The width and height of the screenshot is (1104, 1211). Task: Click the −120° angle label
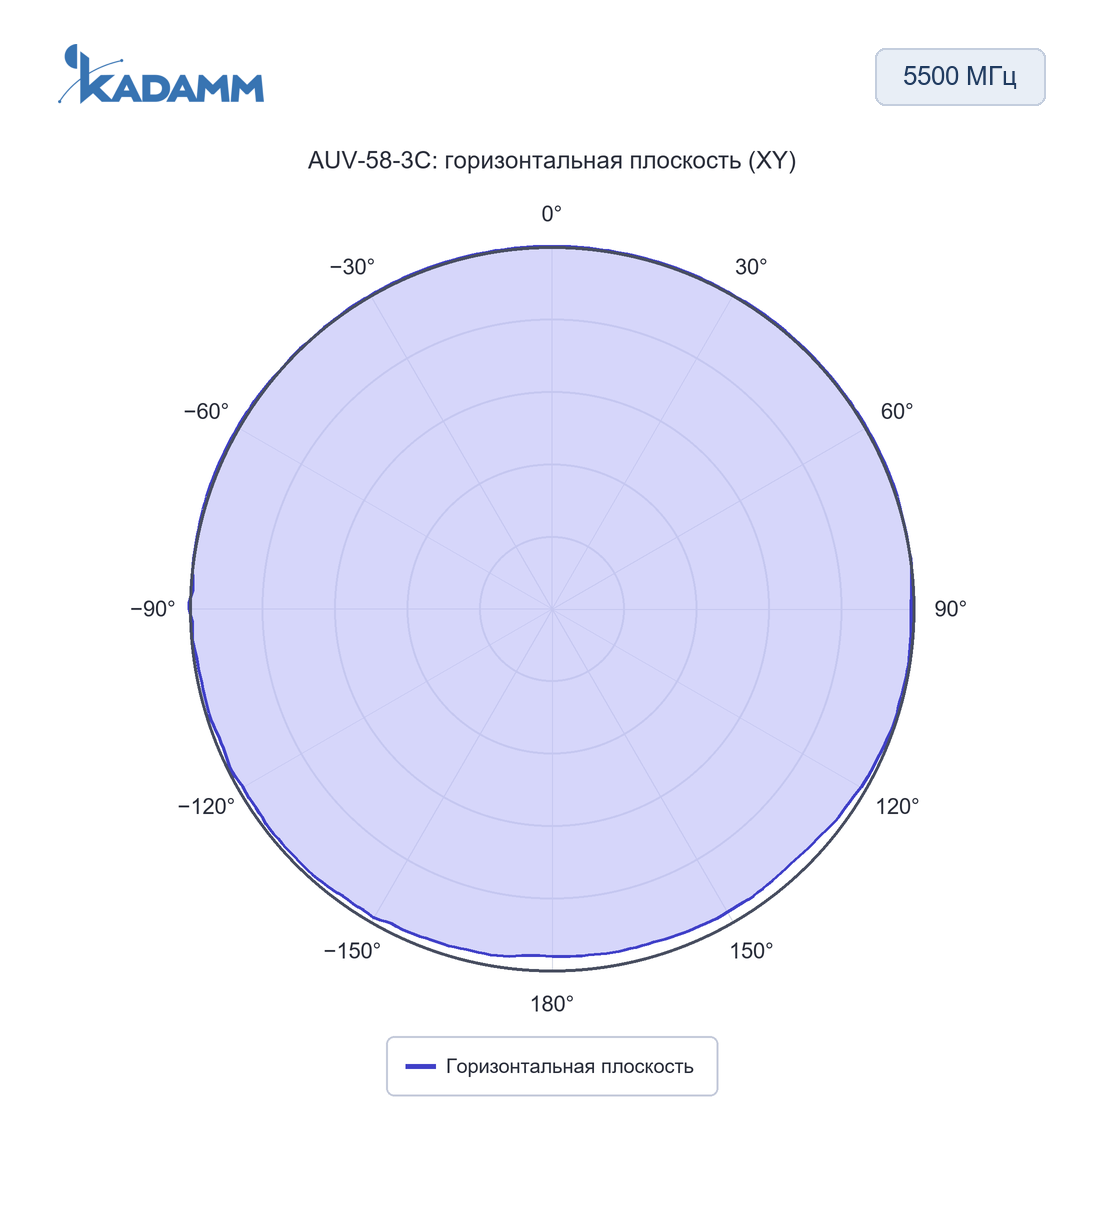[207, 807]
